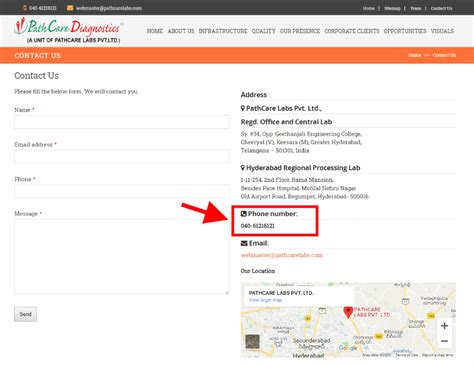Open the ABOUT US menu item
The width and height of the screenshot is (474, 366).
click(181, 31)
